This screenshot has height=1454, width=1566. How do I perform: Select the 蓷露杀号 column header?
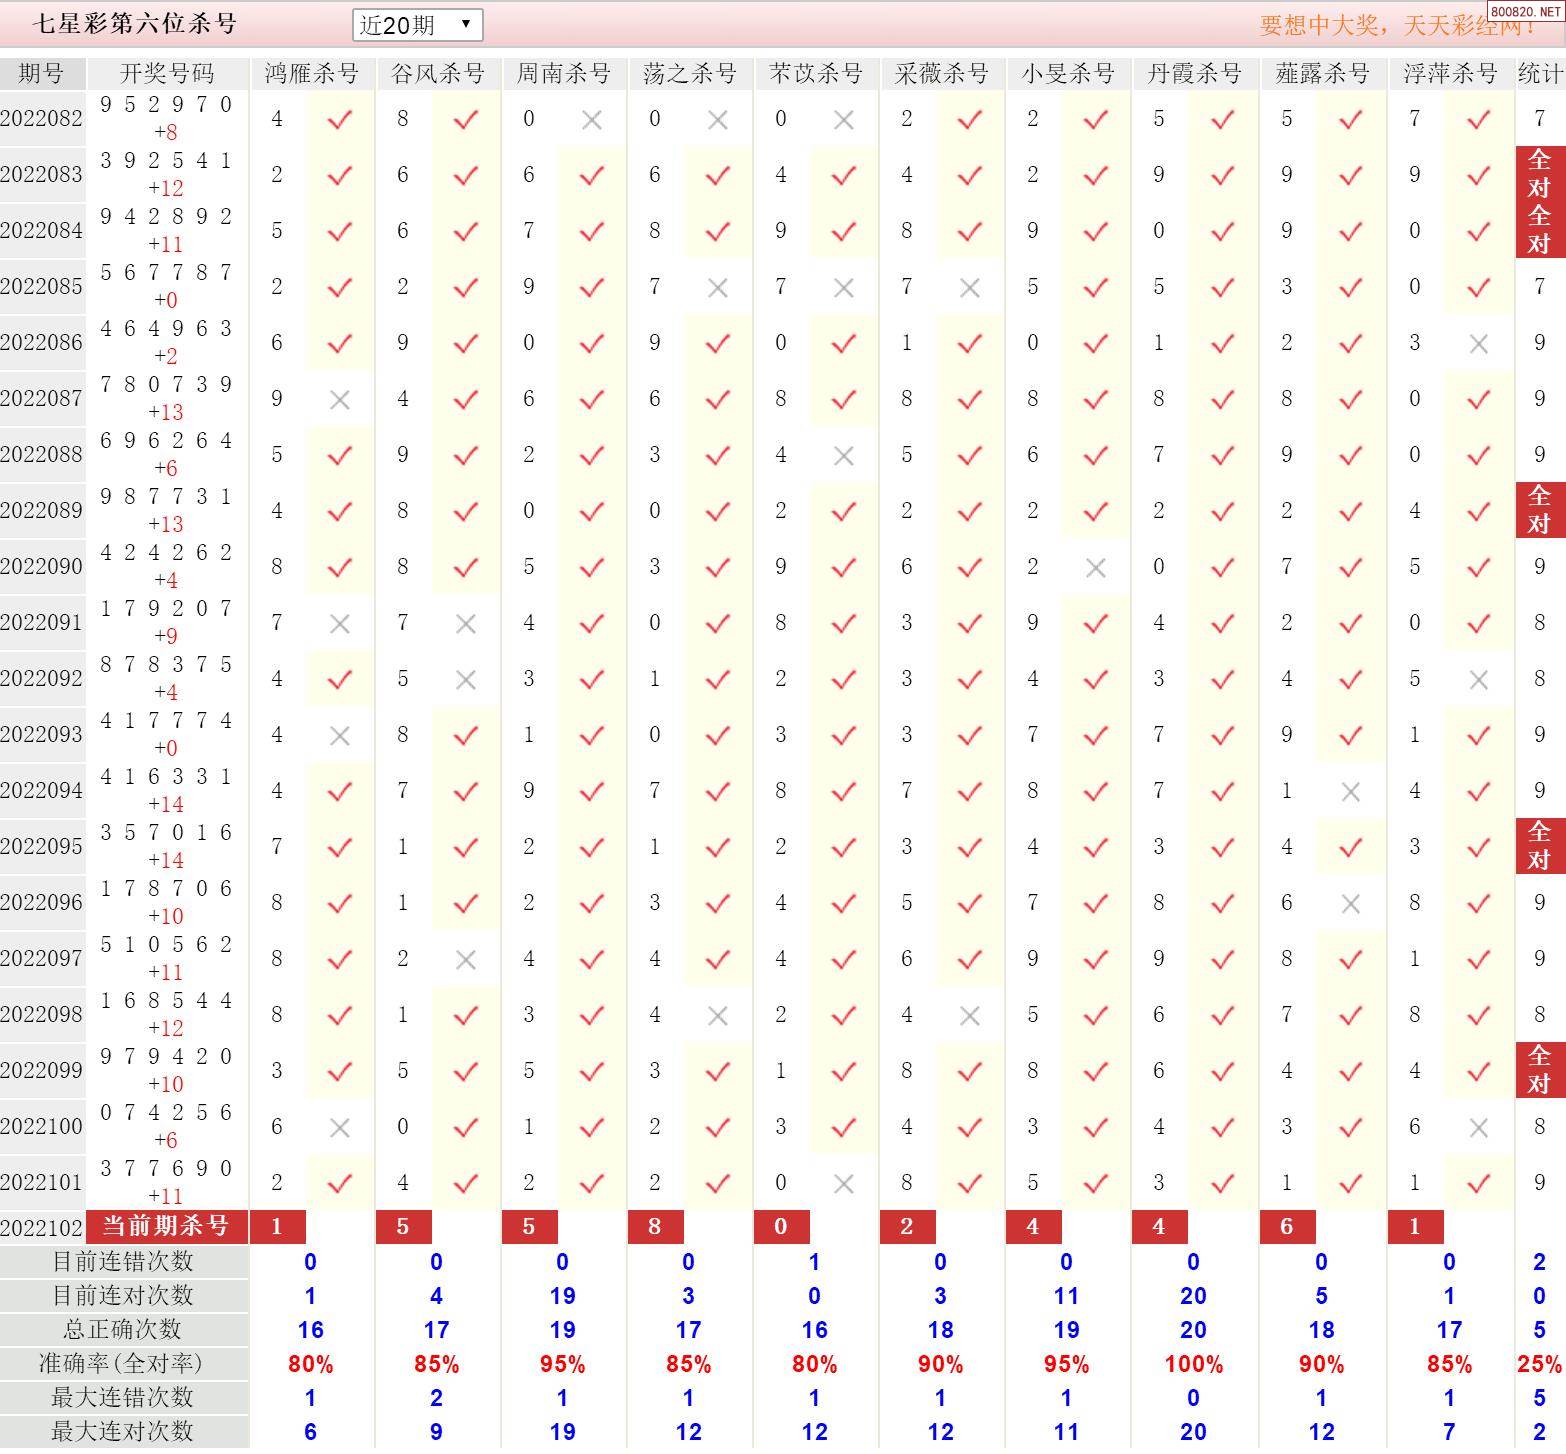(1322, 73)
